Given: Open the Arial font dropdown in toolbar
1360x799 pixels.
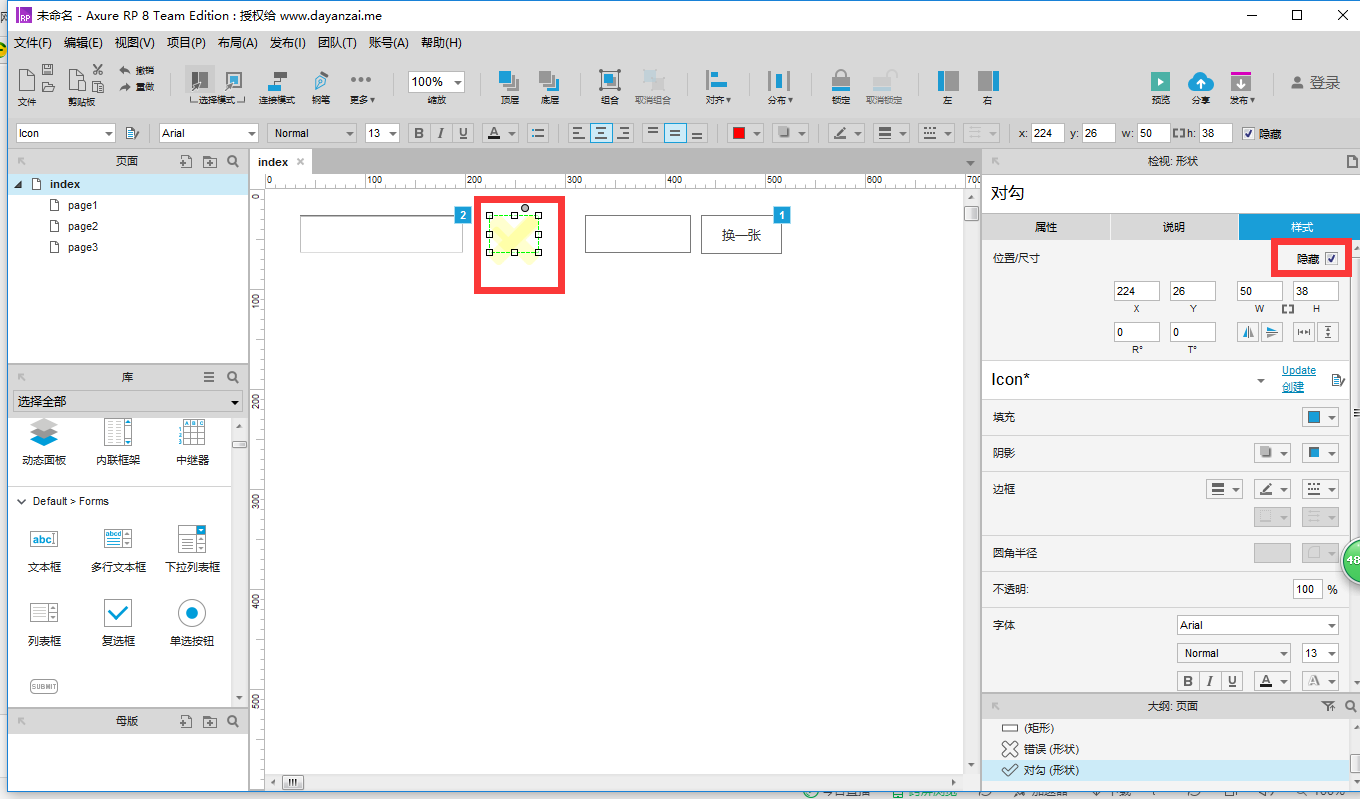Looking at the screenshot, I should point(209,133).
